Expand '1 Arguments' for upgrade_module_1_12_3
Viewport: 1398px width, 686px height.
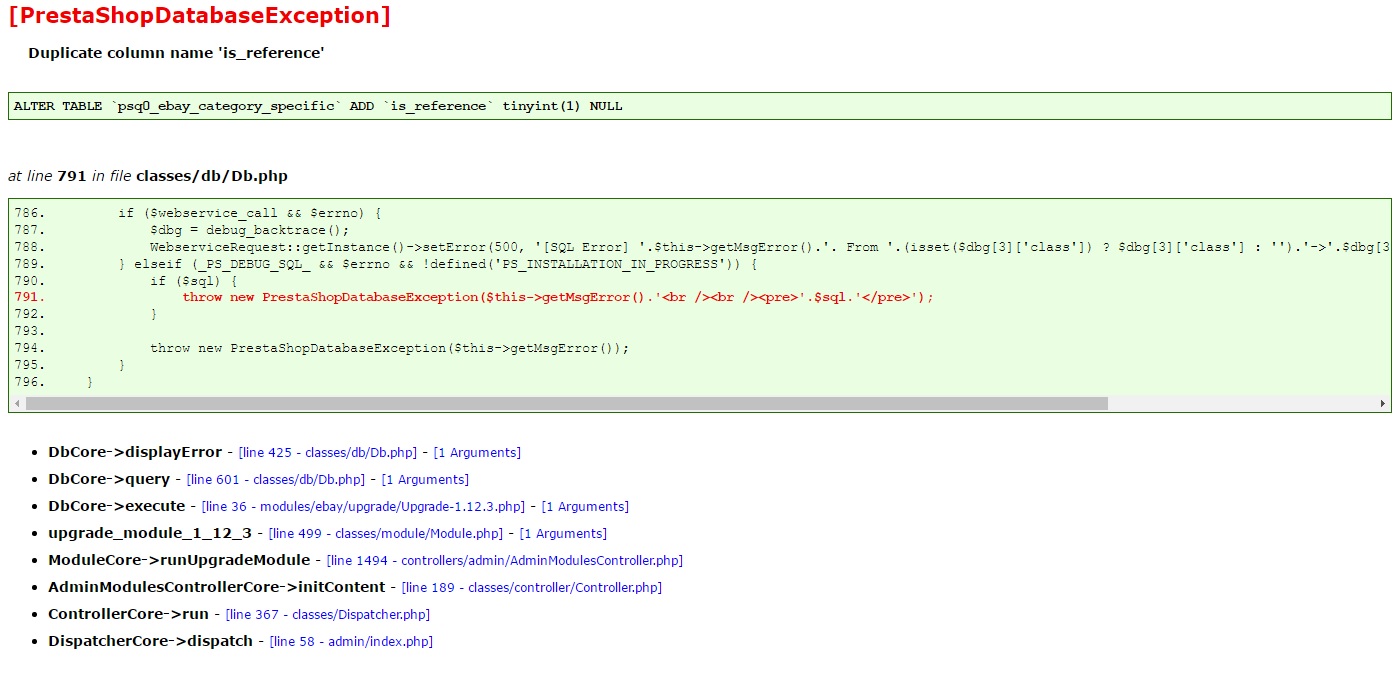click(563, 534)
